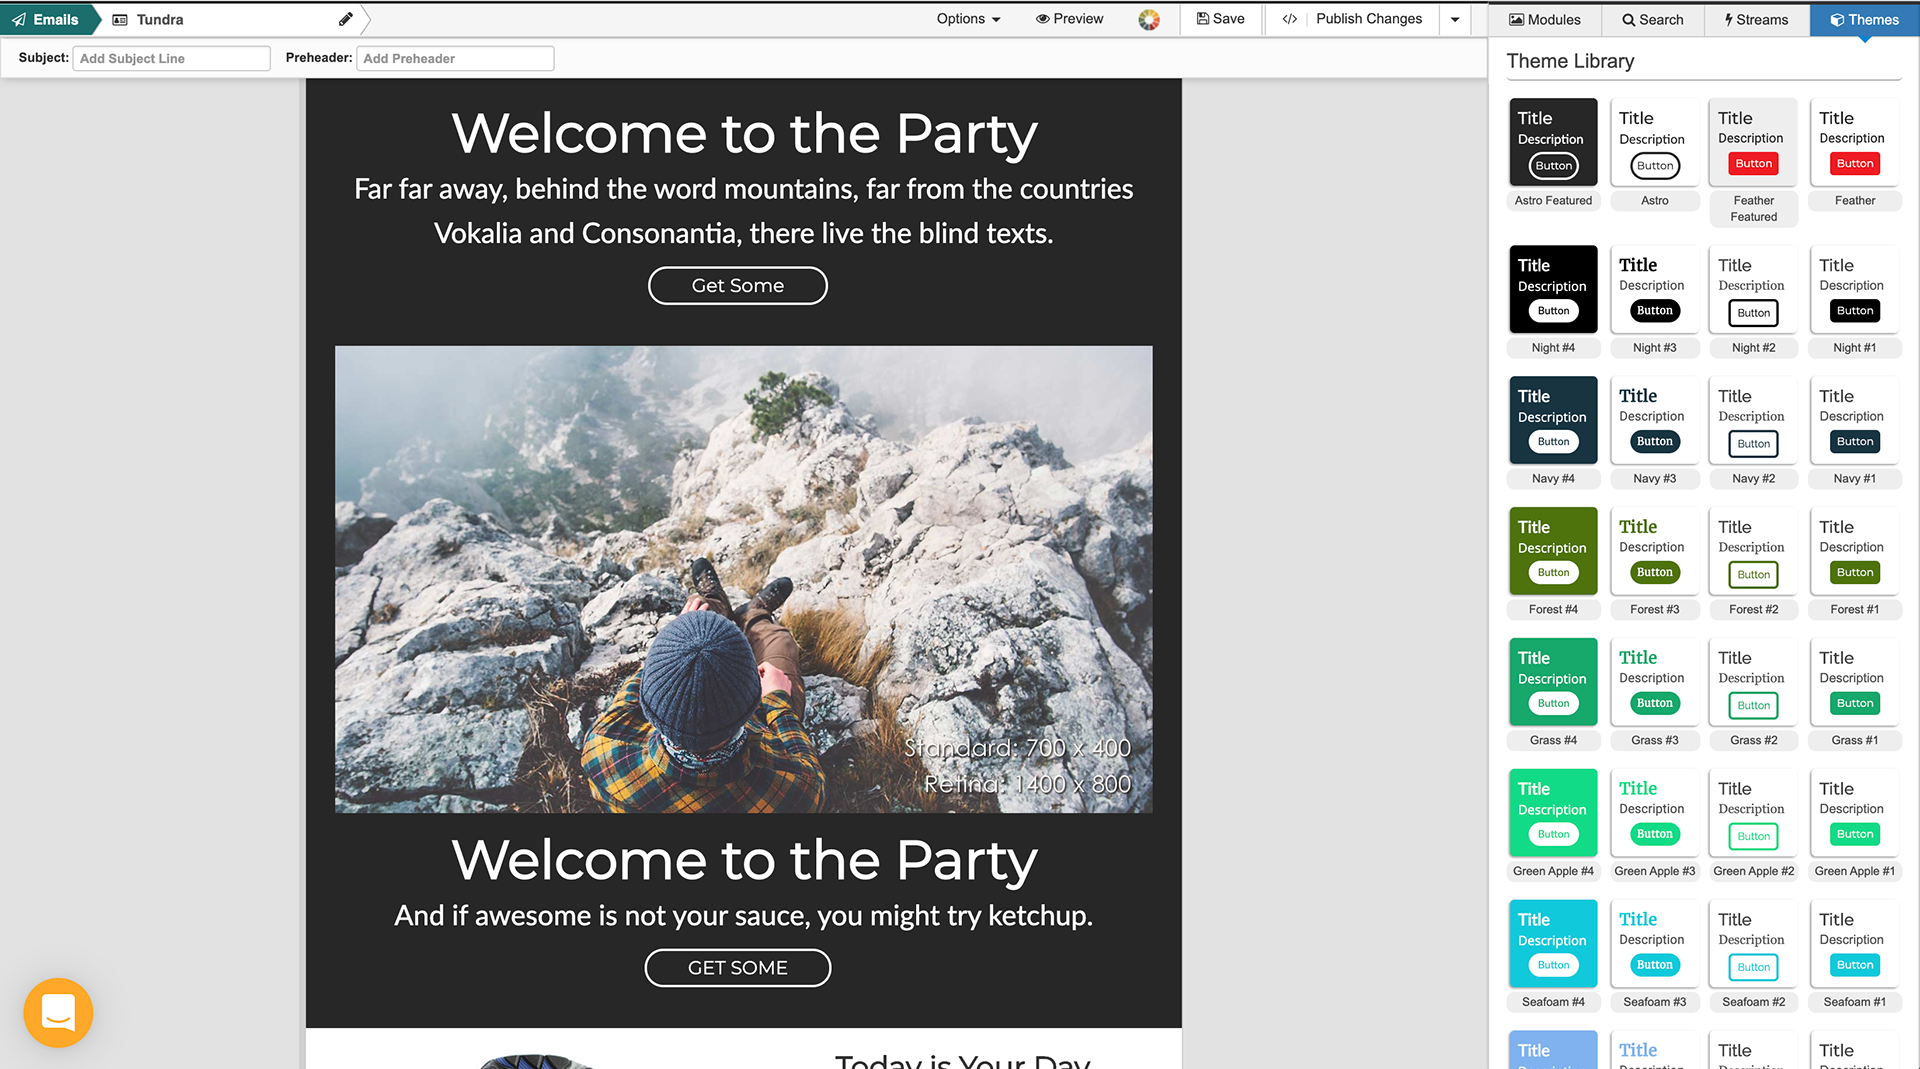Click the Emails paper plane breadcrumb
The width and height of the screenshot is (1920, 1069).
tap(46, 19)
